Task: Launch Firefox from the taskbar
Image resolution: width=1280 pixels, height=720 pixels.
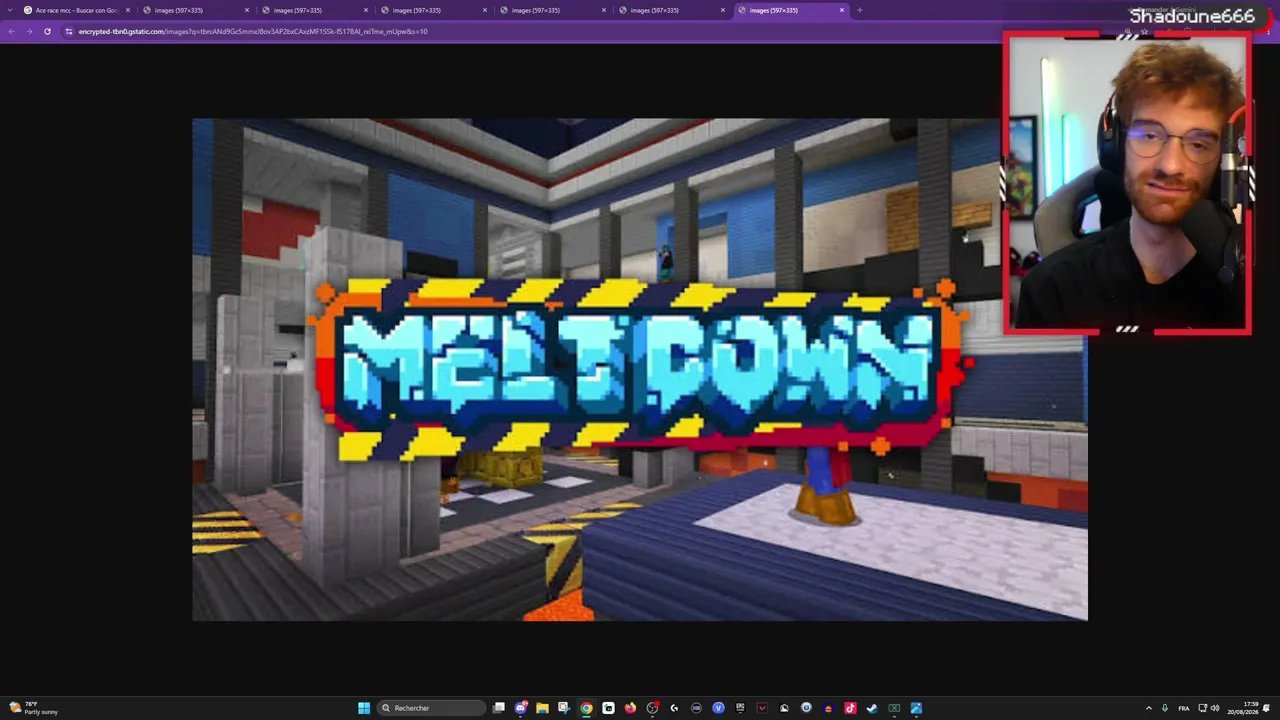Action: 630,708
